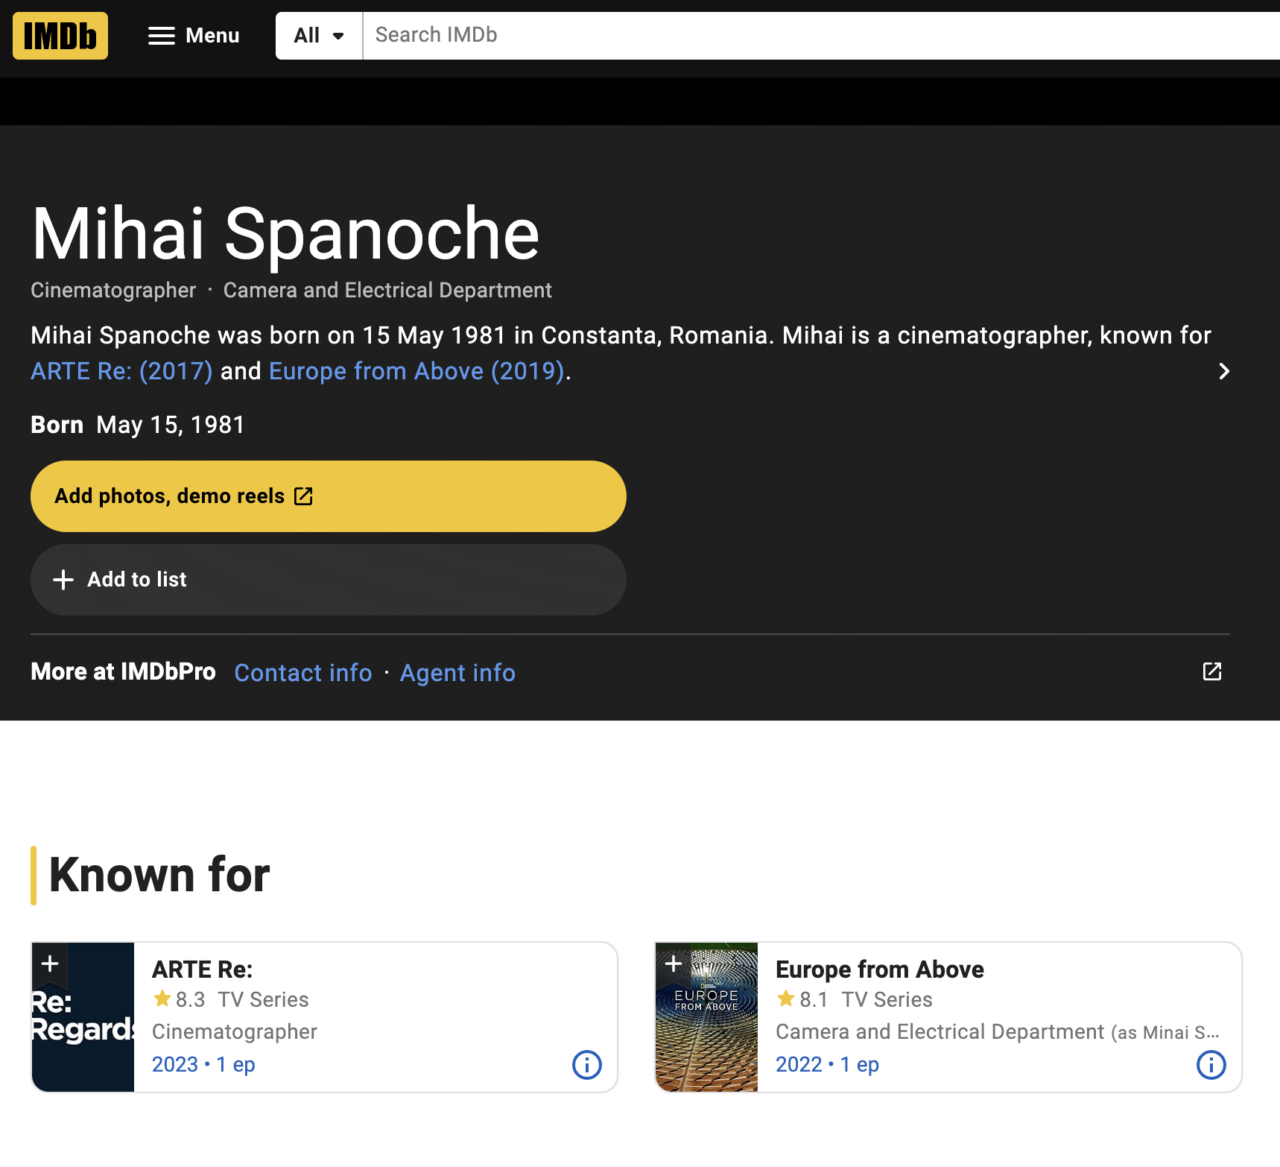Open the hamburger Menu
The width and height of the screenshot is (1280, 1167).
point(194,36)
